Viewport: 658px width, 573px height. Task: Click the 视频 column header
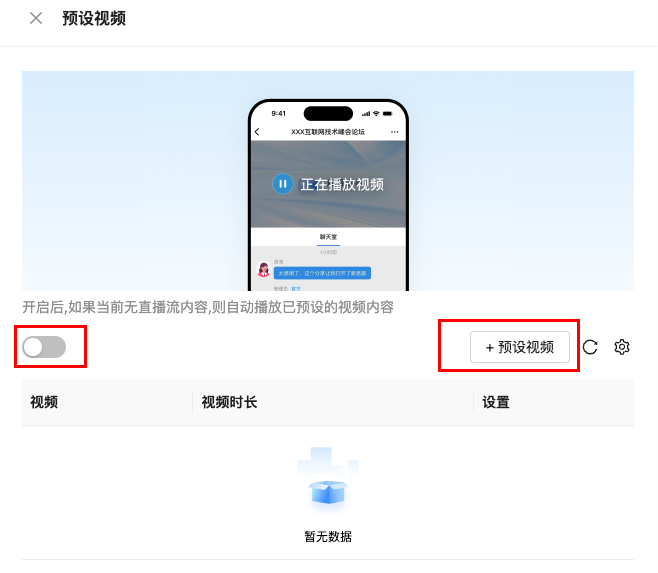[x=44, y=402]
